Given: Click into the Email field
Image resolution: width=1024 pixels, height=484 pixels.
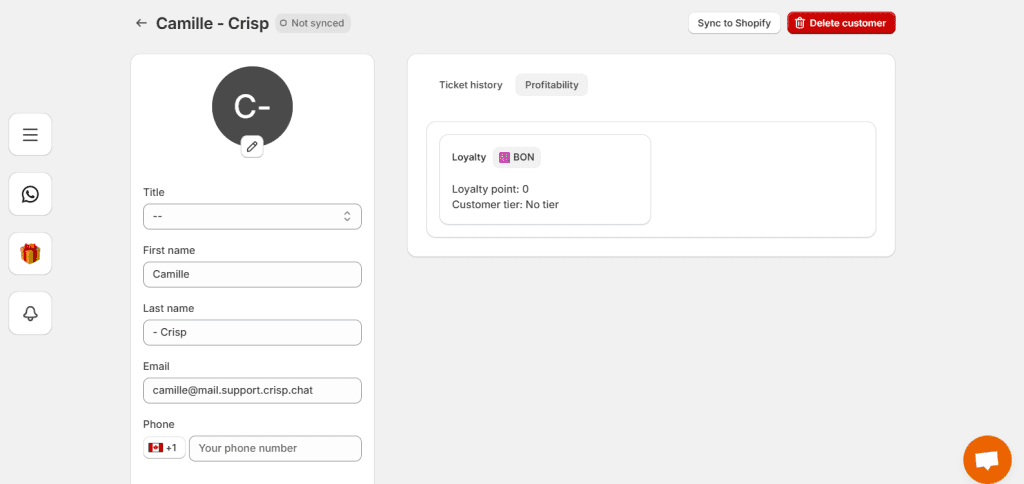Looking at the screenshot, I should [x=252, y=391].
